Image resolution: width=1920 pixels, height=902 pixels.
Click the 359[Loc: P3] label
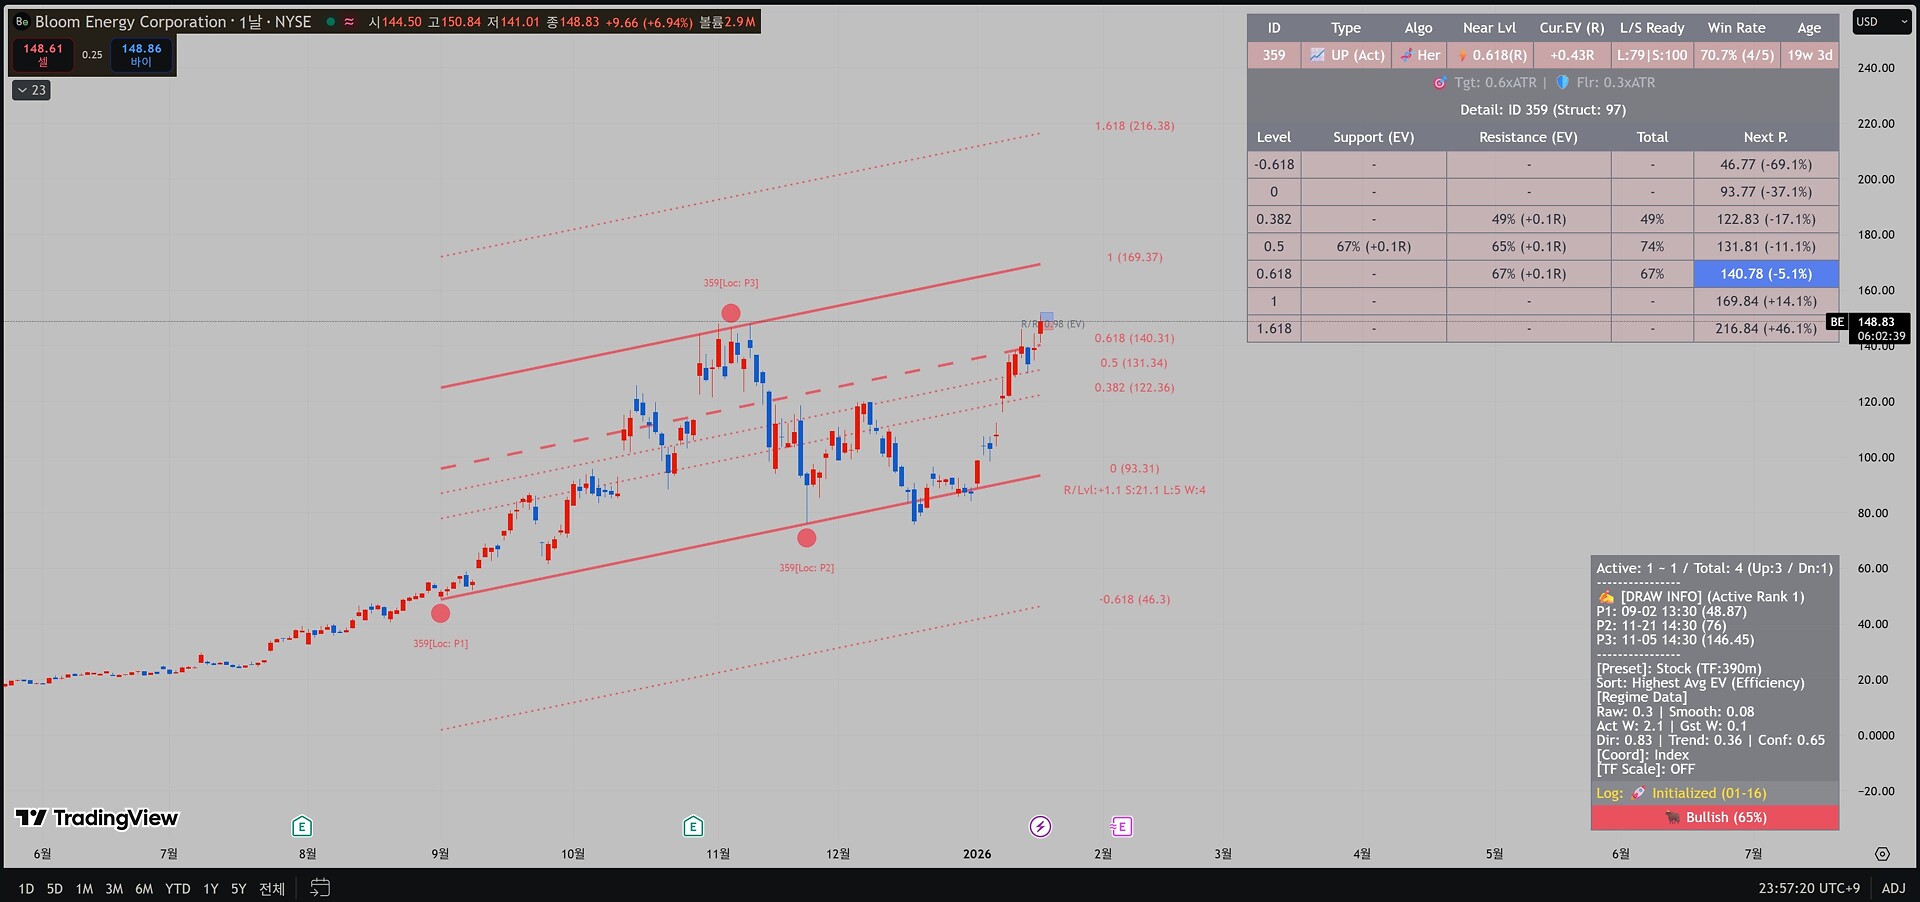[x=731, y=283]
